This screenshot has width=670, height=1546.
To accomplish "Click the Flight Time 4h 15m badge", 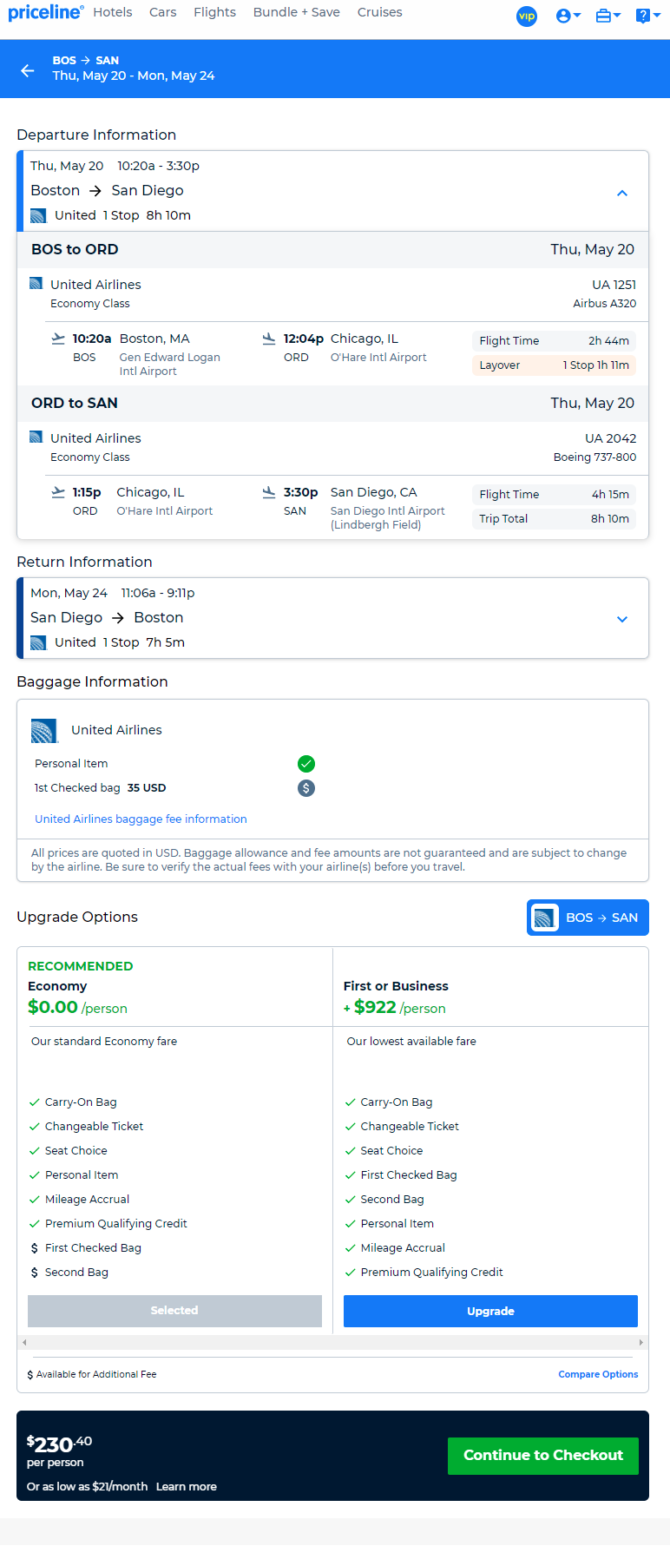I will tap(554, 495).
